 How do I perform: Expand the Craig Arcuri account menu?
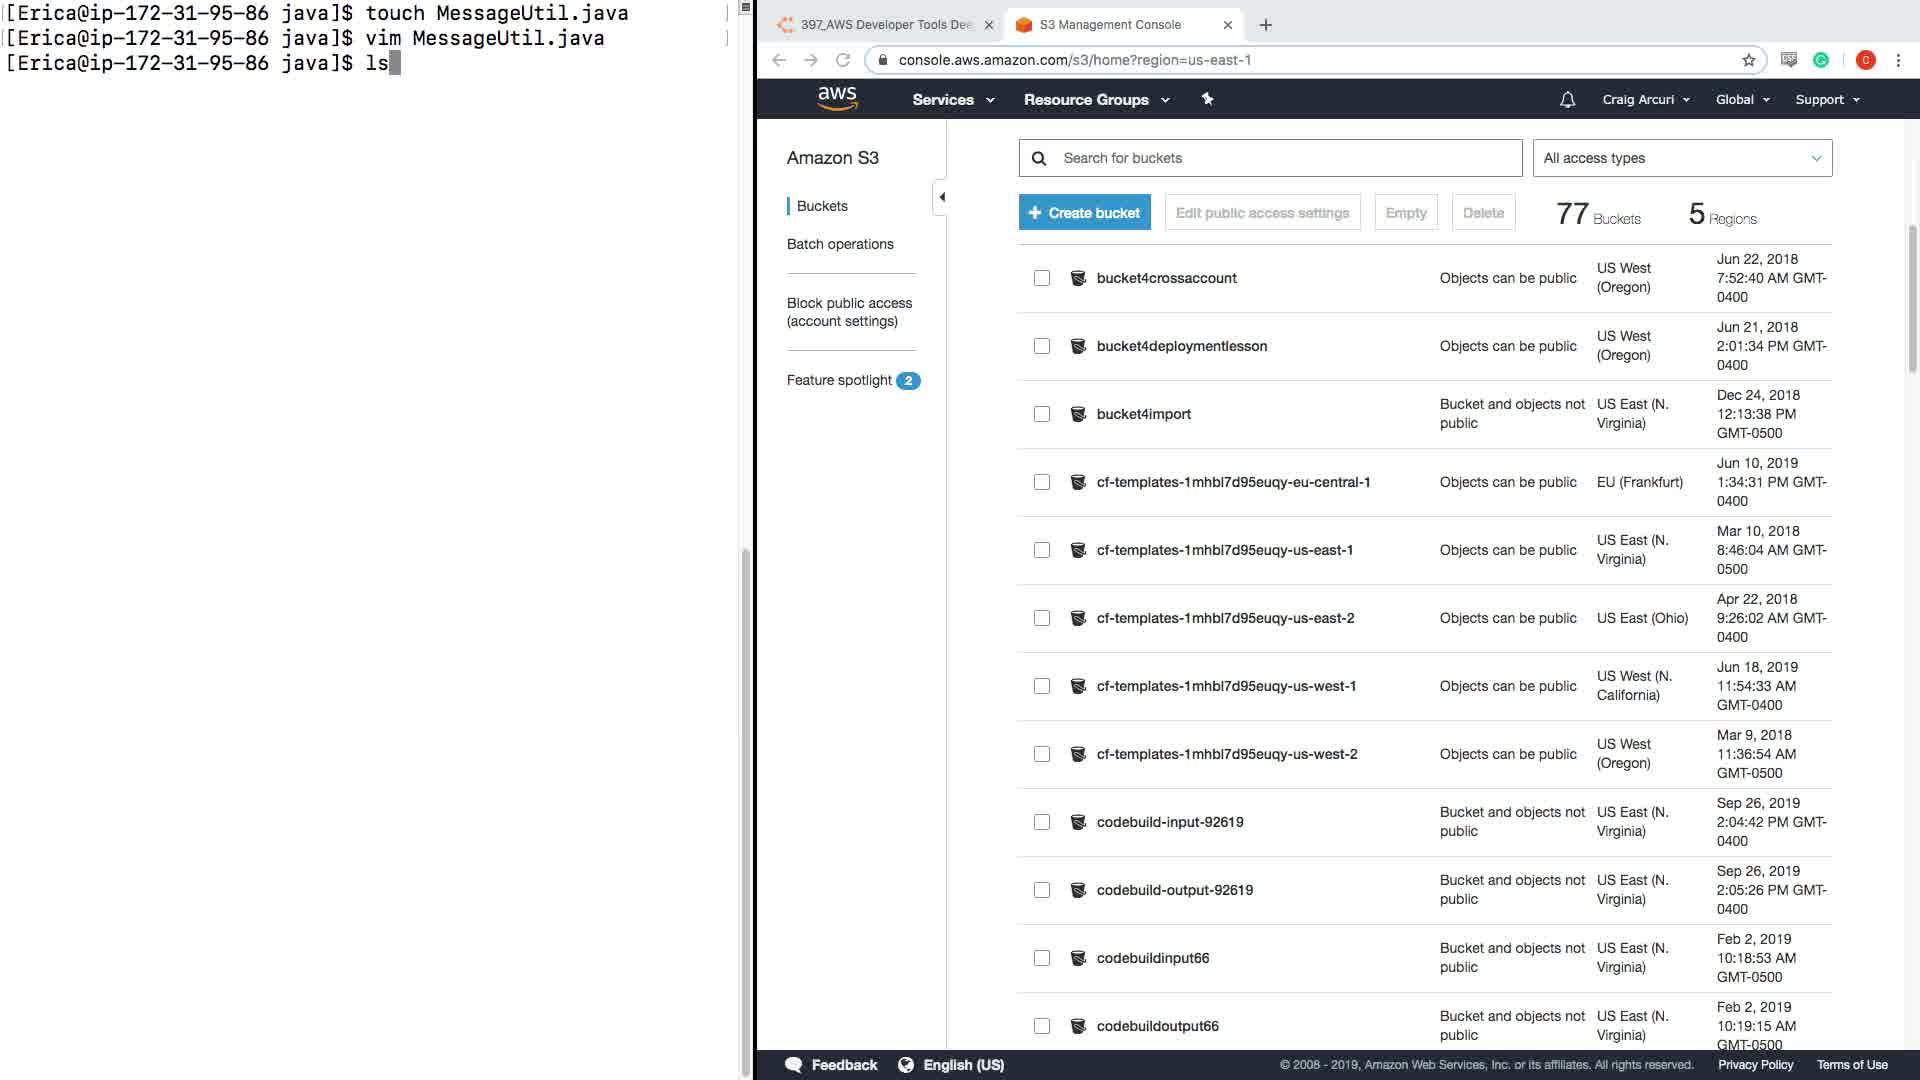tap(1645, 100)
